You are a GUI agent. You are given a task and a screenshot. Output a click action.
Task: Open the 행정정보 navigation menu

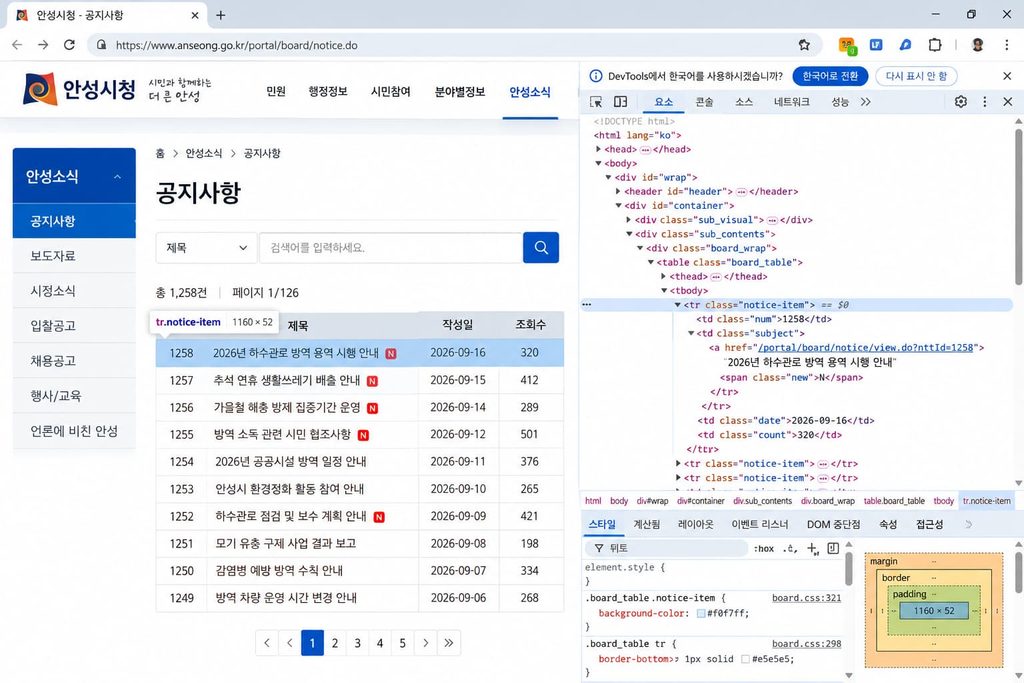(x=328, y=91)
